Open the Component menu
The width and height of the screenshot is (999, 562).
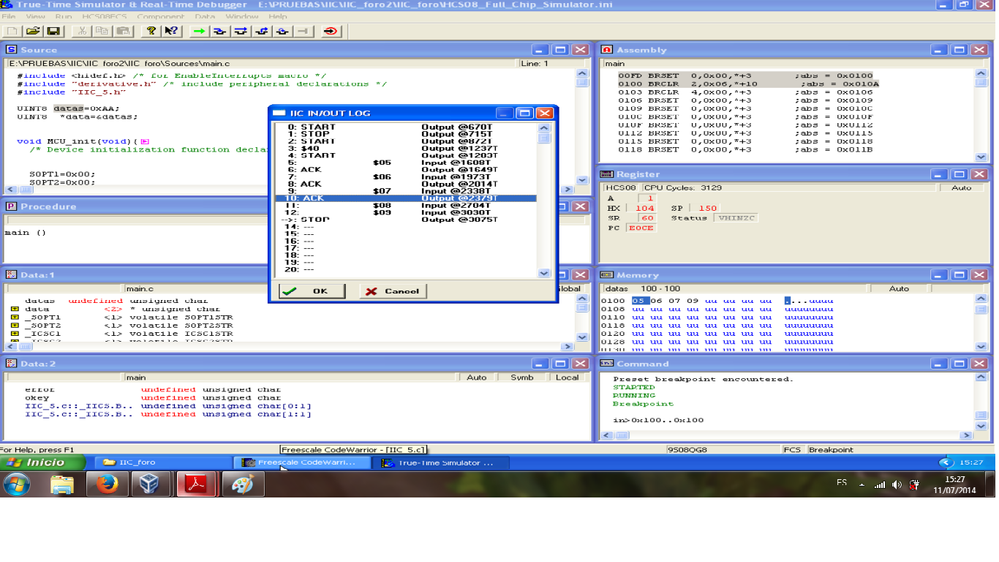161,17
